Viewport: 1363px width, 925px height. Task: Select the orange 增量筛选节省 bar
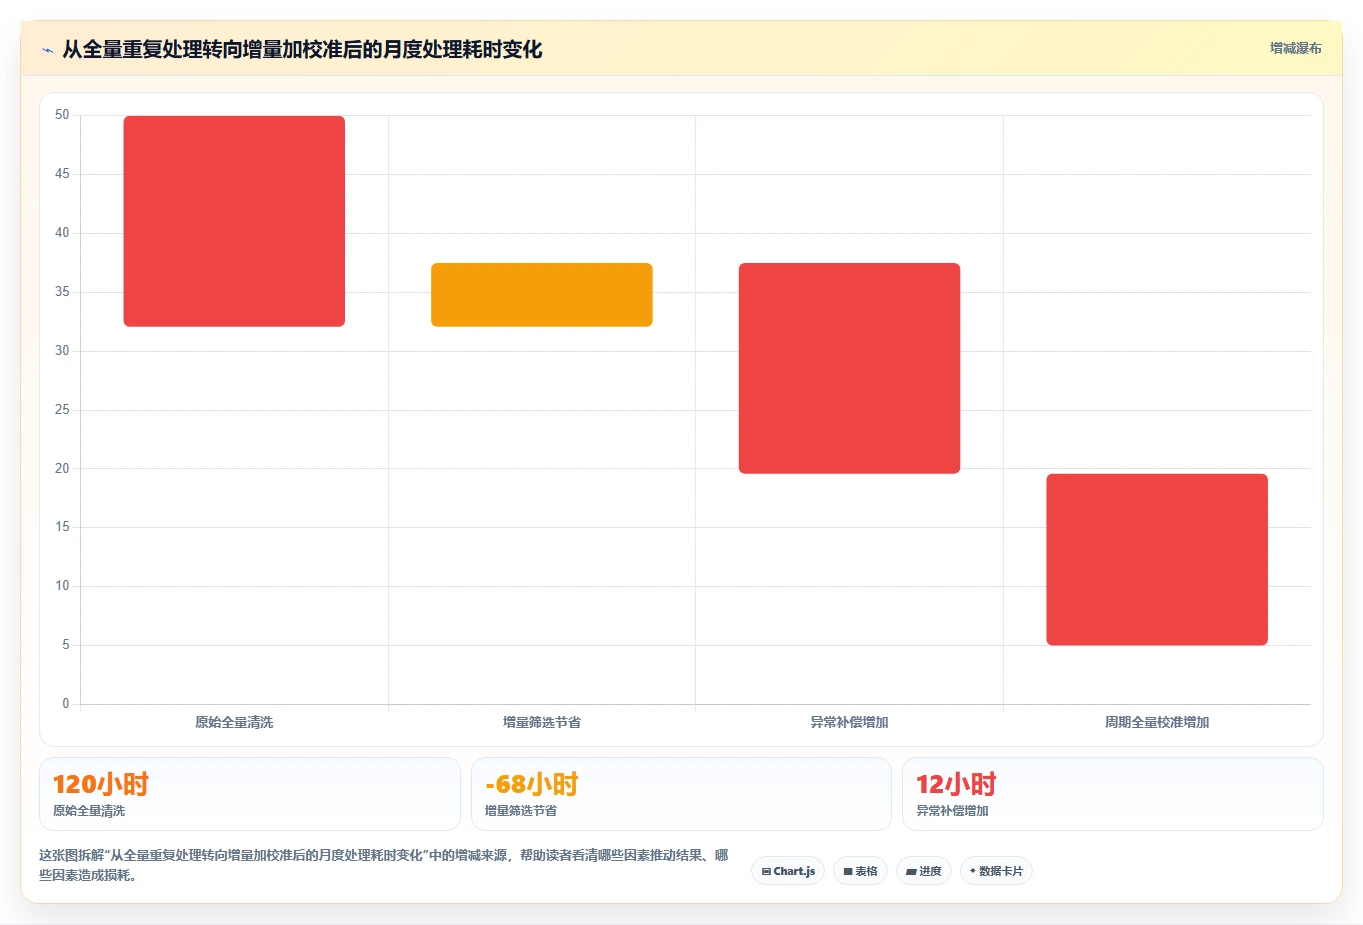tap(542, 295)
